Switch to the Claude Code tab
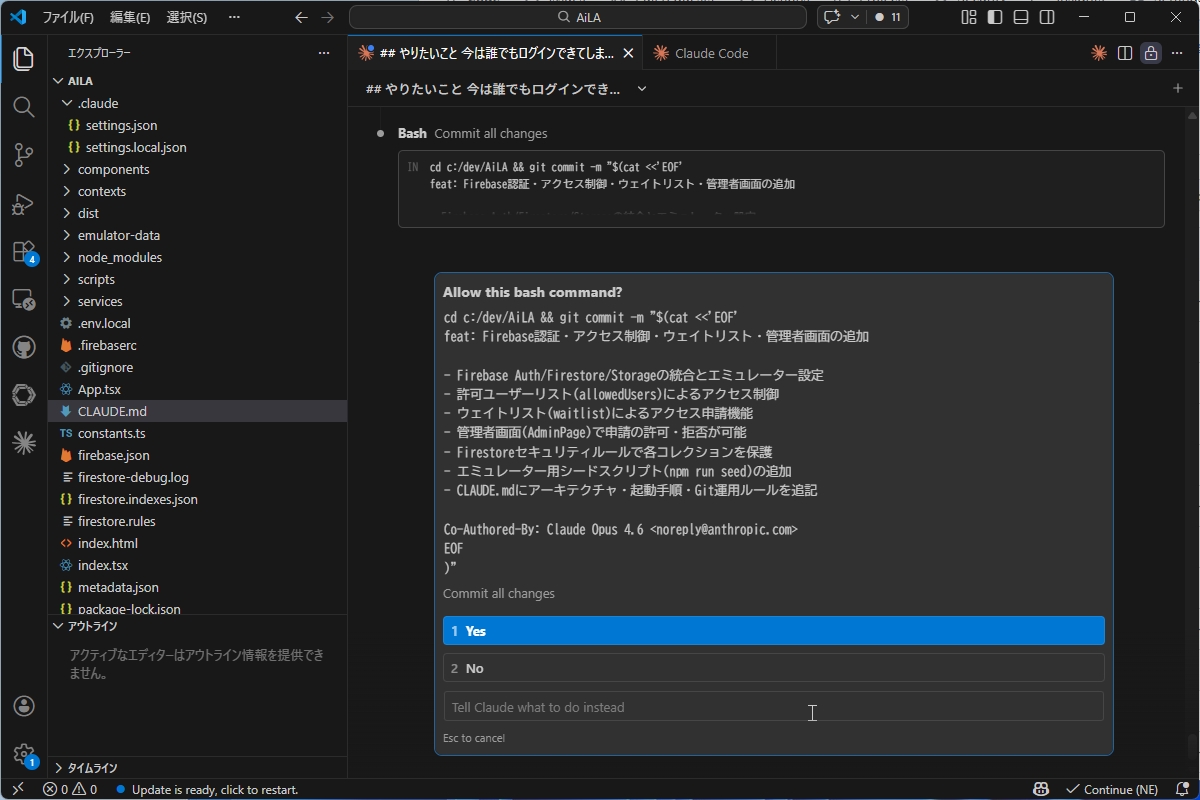Screen dimensions: 1200x800 pos(710,53)
